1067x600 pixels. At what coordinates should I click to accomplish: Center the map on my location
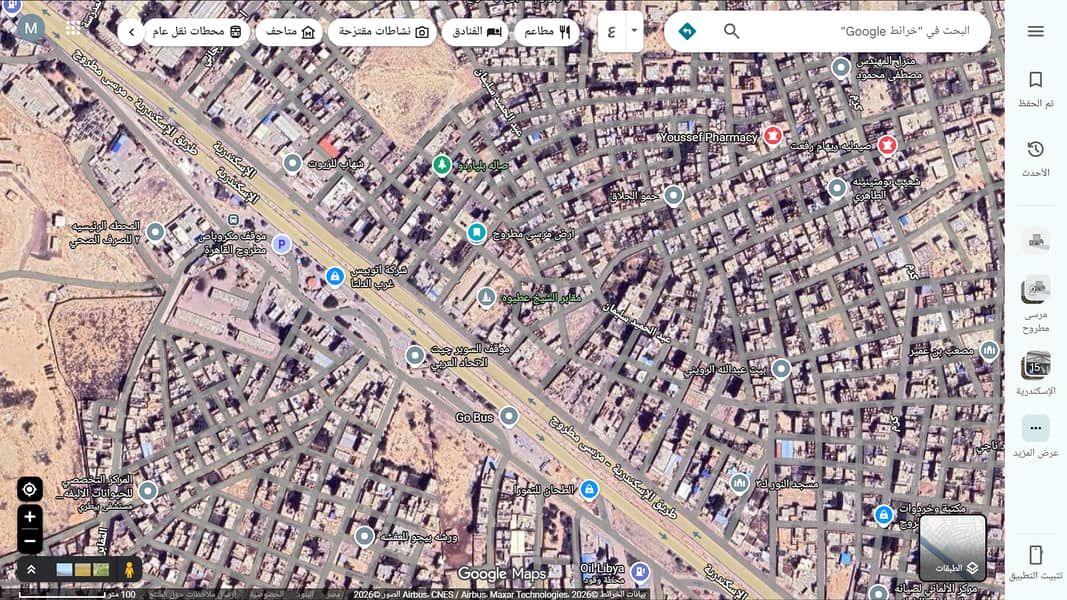coord(29,489)
